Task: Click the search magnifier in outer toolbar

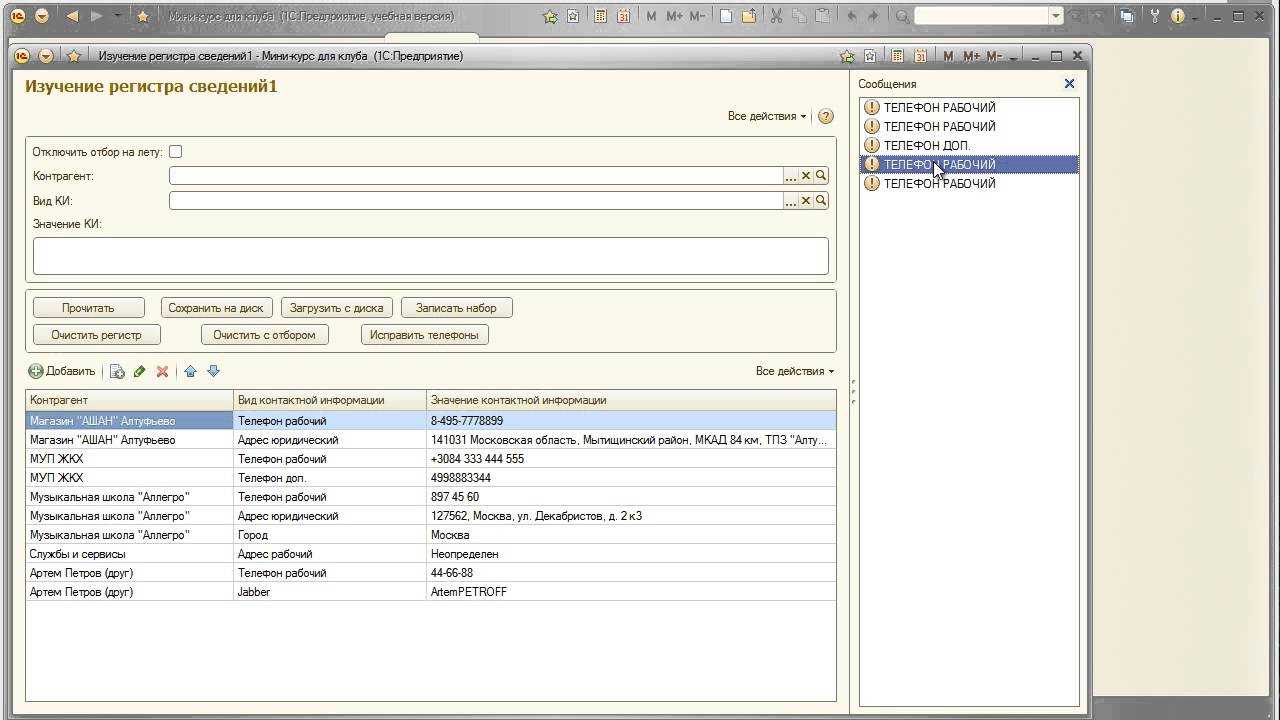Action: [x=902, y=16]
